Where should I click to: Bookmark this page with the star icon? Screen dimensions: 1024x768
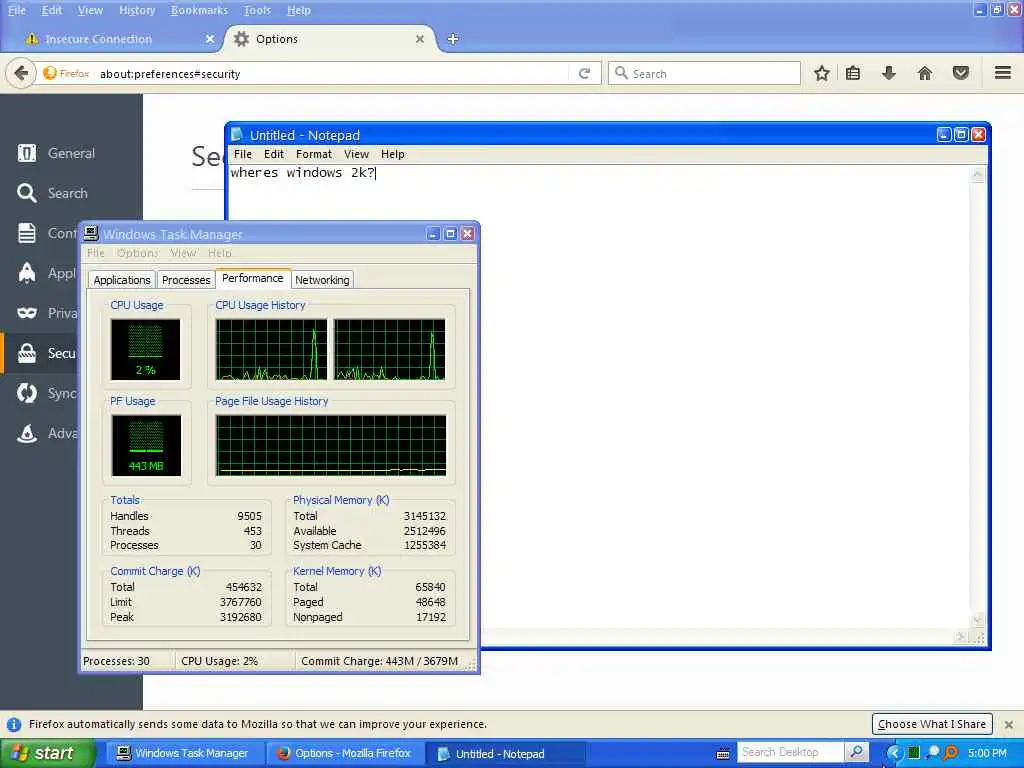(x=822, y=73)
